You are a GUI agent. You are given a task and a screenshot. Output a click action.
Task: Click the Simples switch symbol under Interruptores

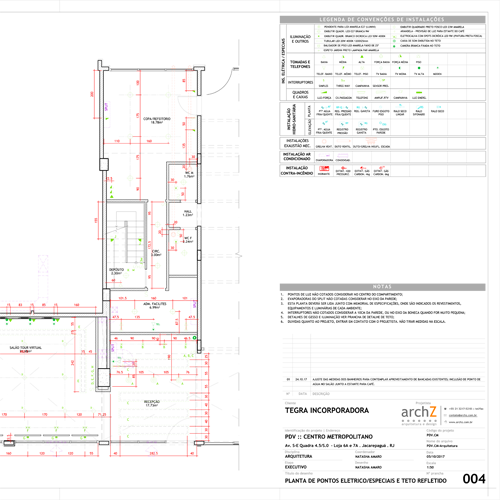coord(323,80)
